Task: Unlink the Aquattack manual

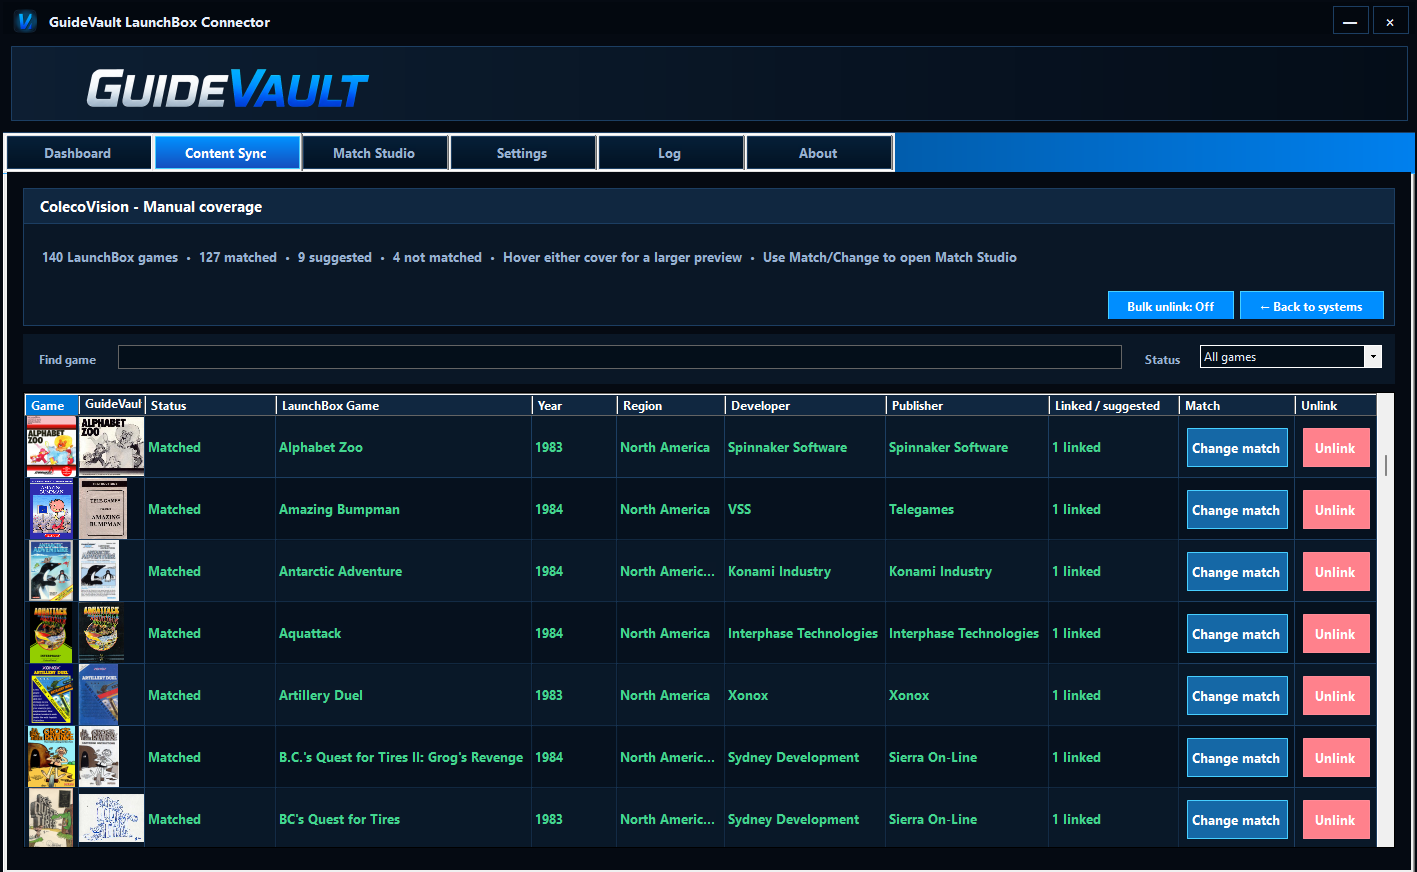Action: coord(1335,634)
